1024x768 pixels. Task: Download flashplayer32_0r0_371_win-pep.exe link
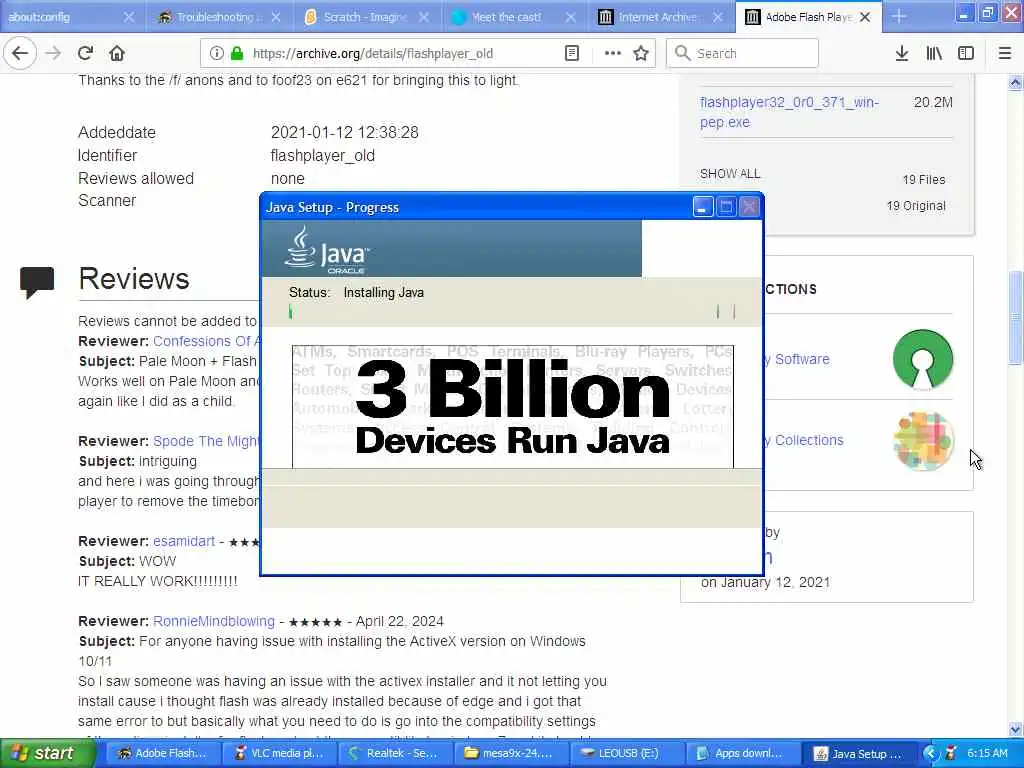click(x=790, y=112)
